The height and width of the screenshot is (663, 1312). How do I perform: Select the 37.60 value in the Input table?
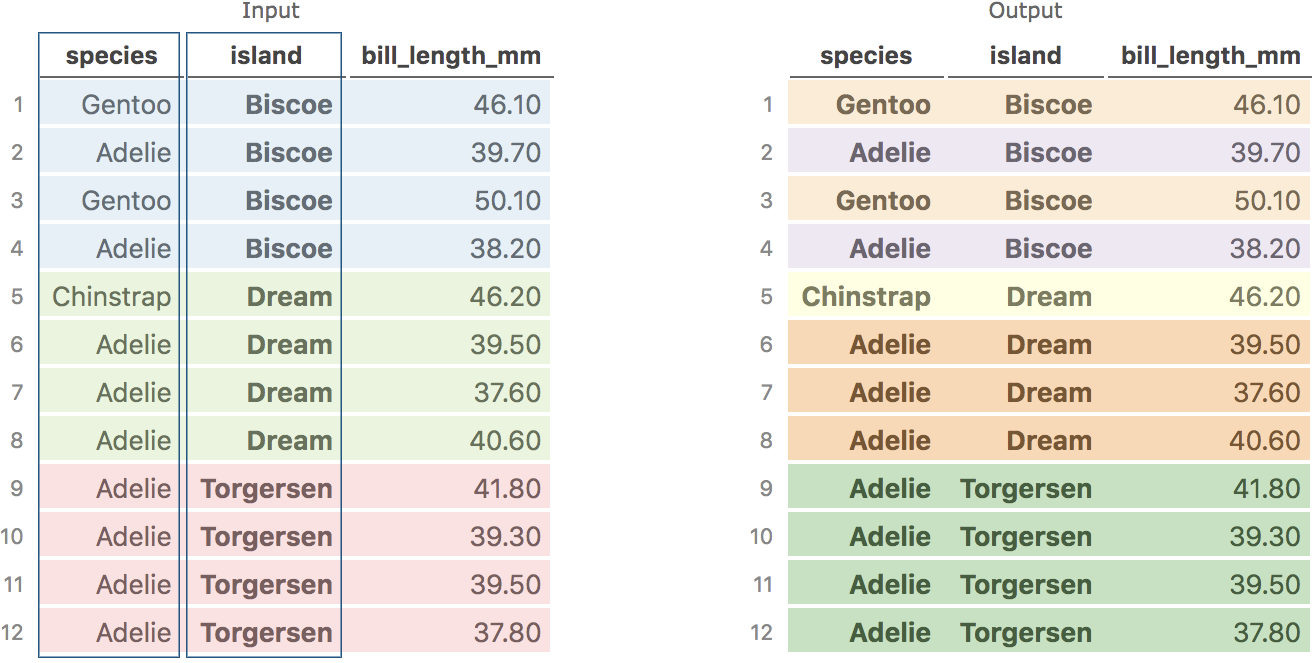[x=505, y=393]
